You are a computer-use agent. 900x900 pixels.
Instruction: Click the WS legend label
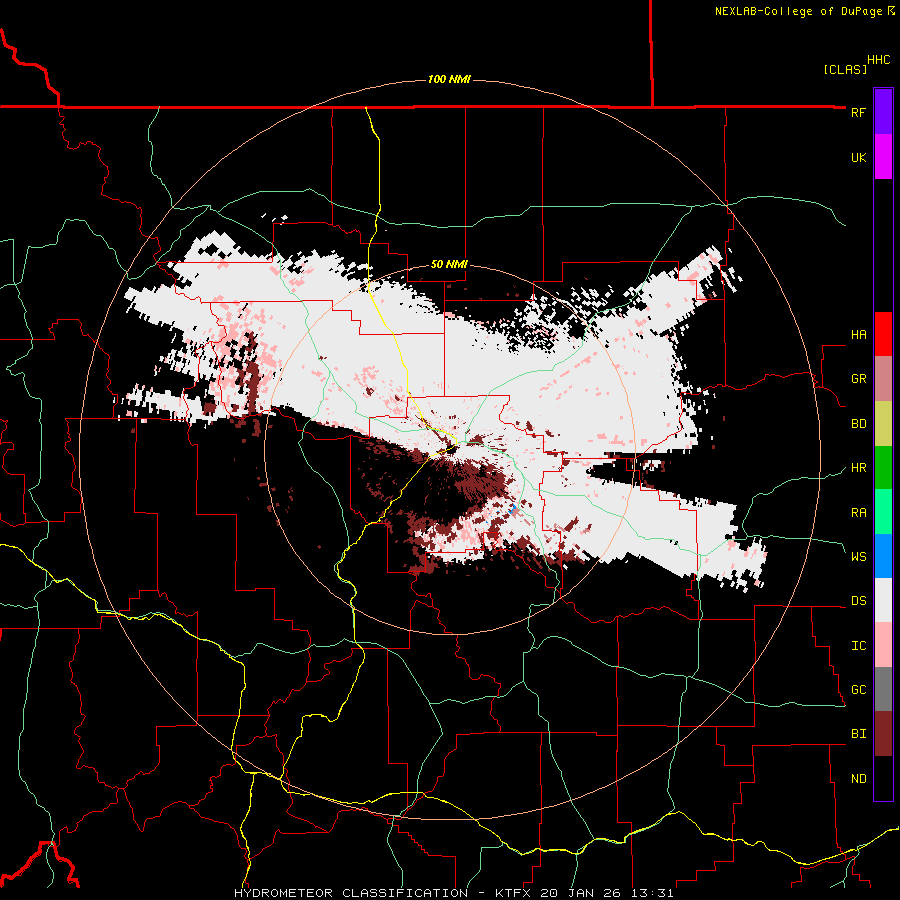click(x=858, y=557)
